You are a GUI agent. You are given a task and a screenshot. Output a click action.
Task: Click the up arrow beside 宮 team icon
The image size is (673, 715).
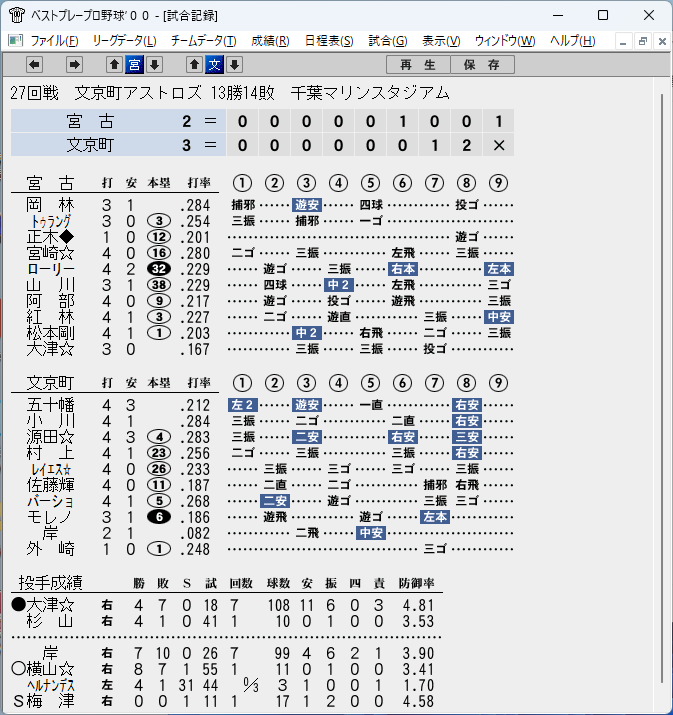pos(114,65)
